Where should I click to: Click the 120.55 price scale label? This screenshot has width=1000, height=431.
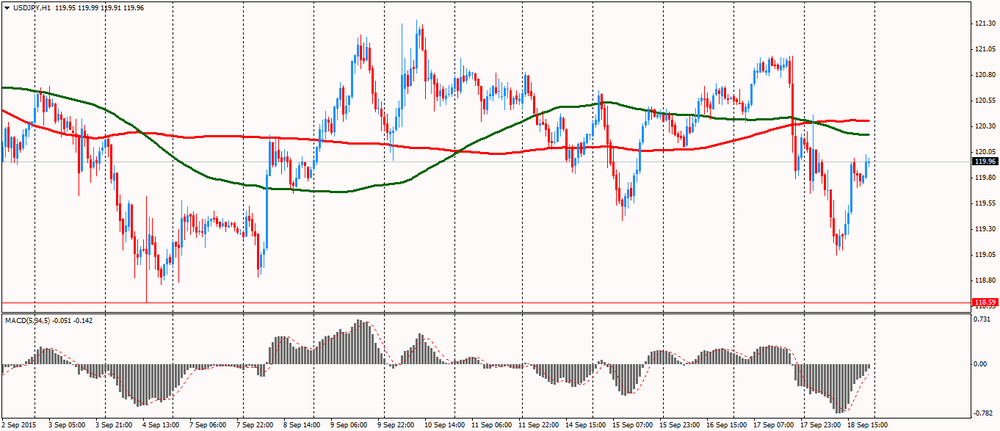pos(985,101)
